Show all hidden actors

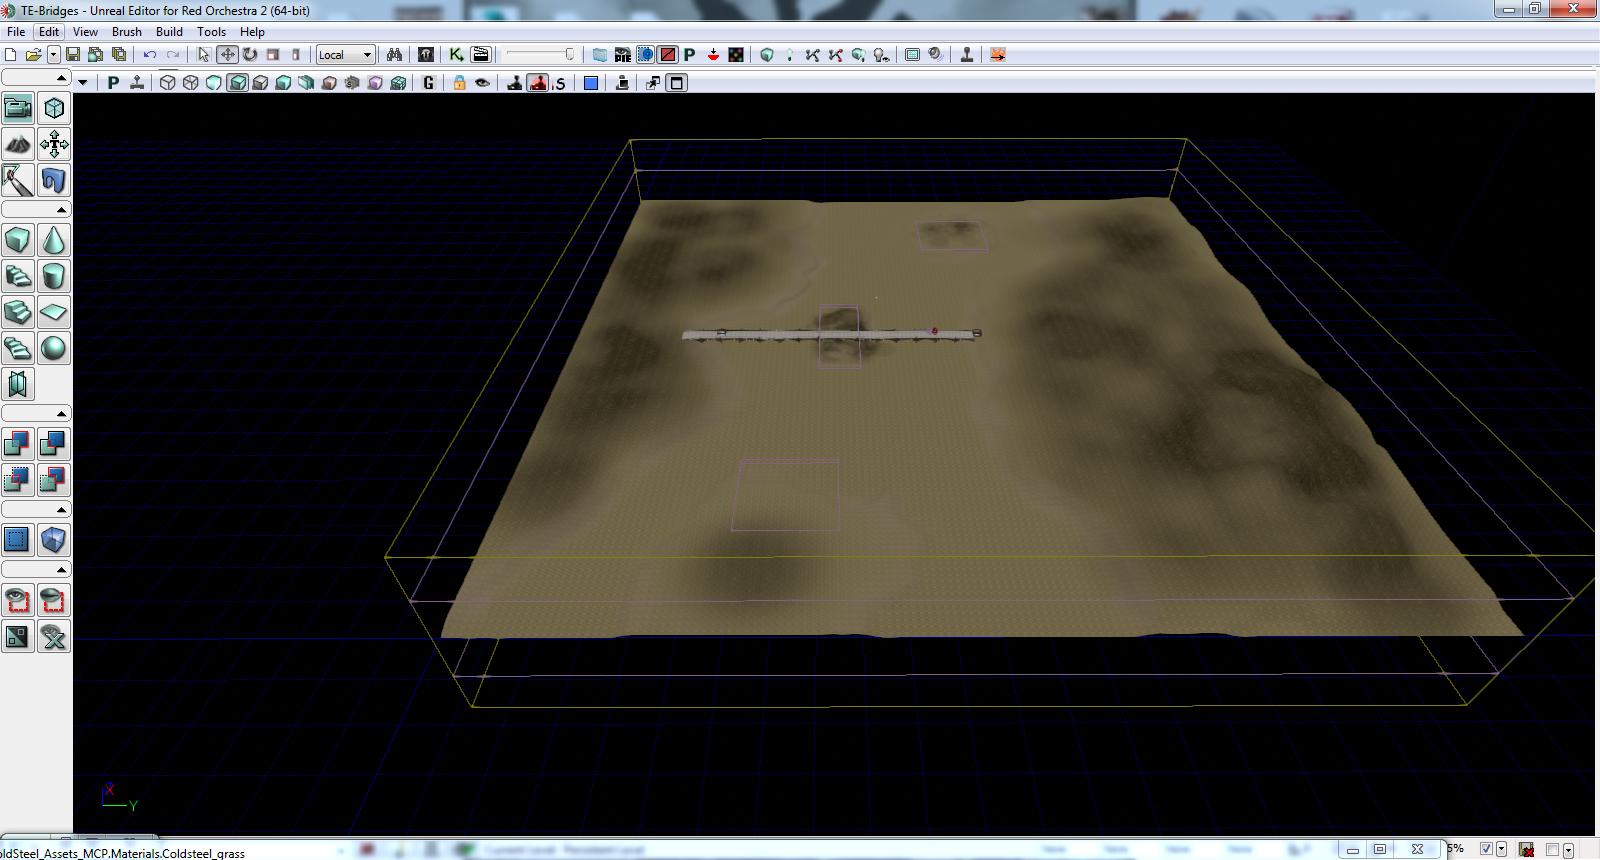54,636
